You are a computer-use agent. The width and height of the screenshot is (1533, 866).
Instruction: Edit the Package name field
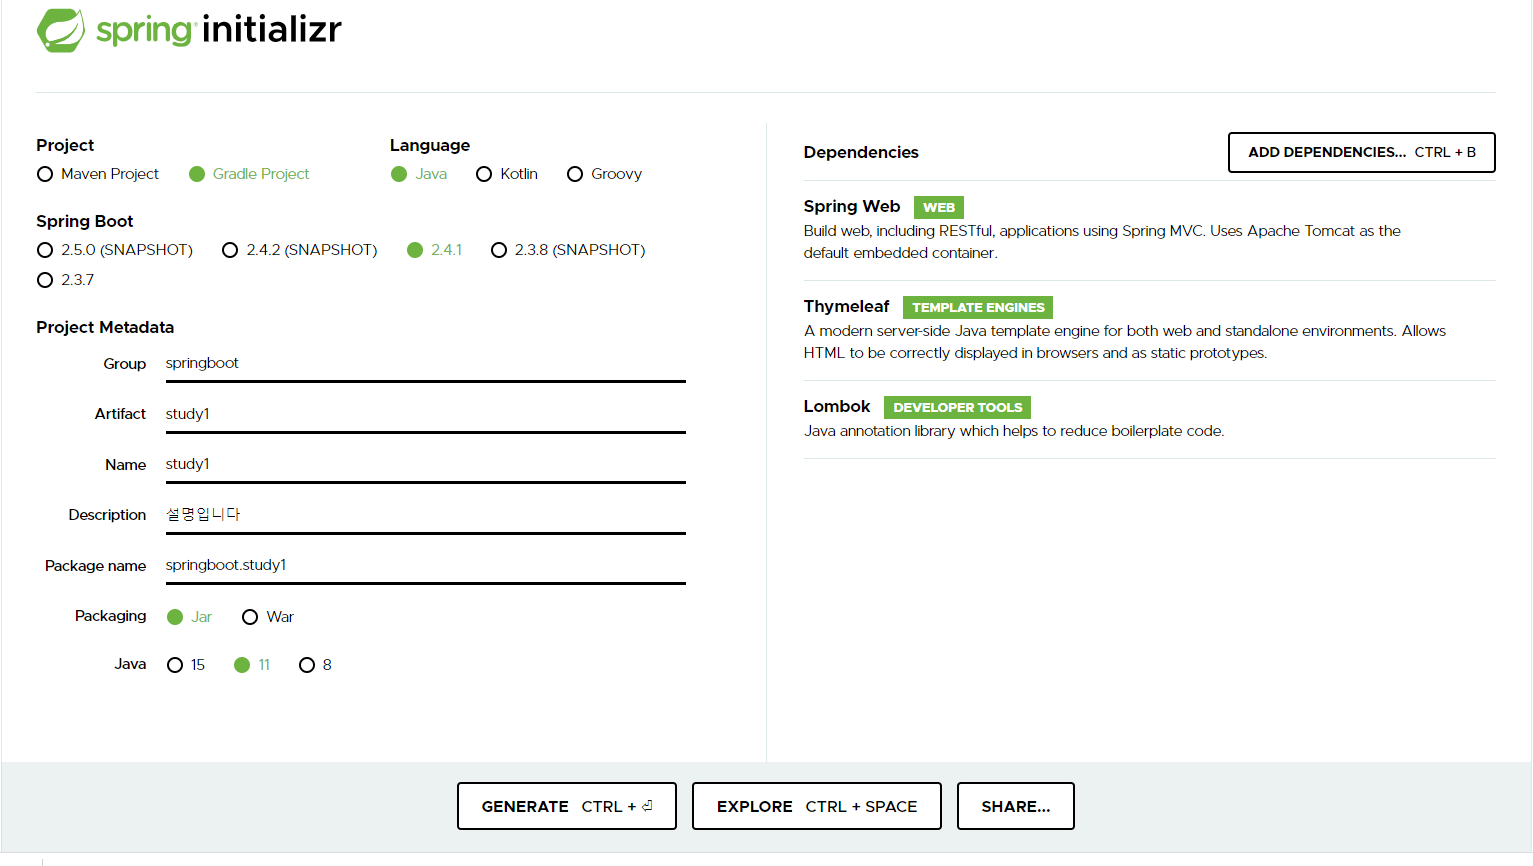pyautogui.click(x=425, y=566)
